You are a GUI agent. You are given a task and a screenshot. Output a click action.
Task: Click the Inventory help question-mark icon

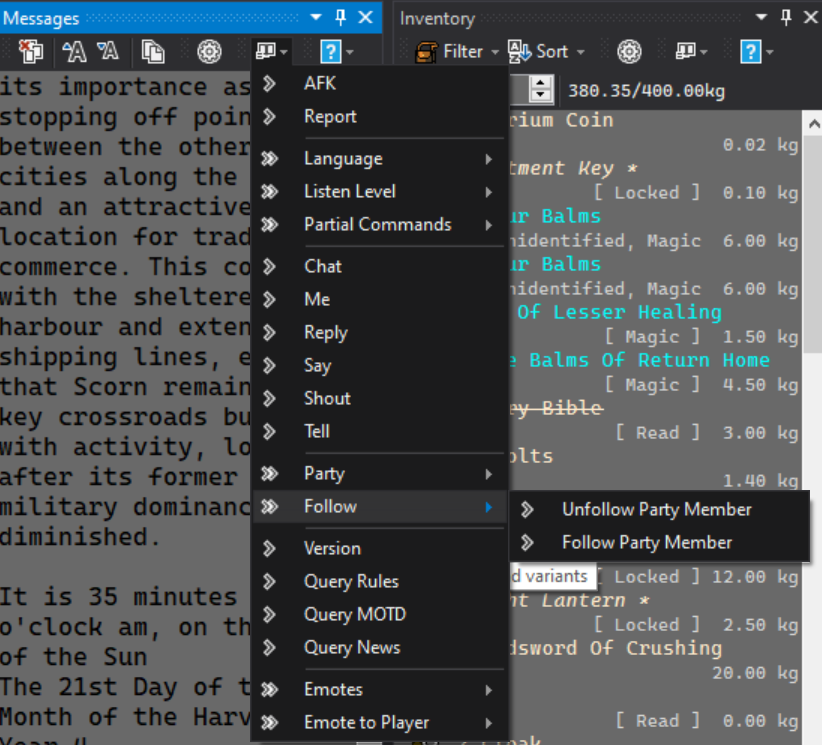pyautogui.click(x=750, y=51)
